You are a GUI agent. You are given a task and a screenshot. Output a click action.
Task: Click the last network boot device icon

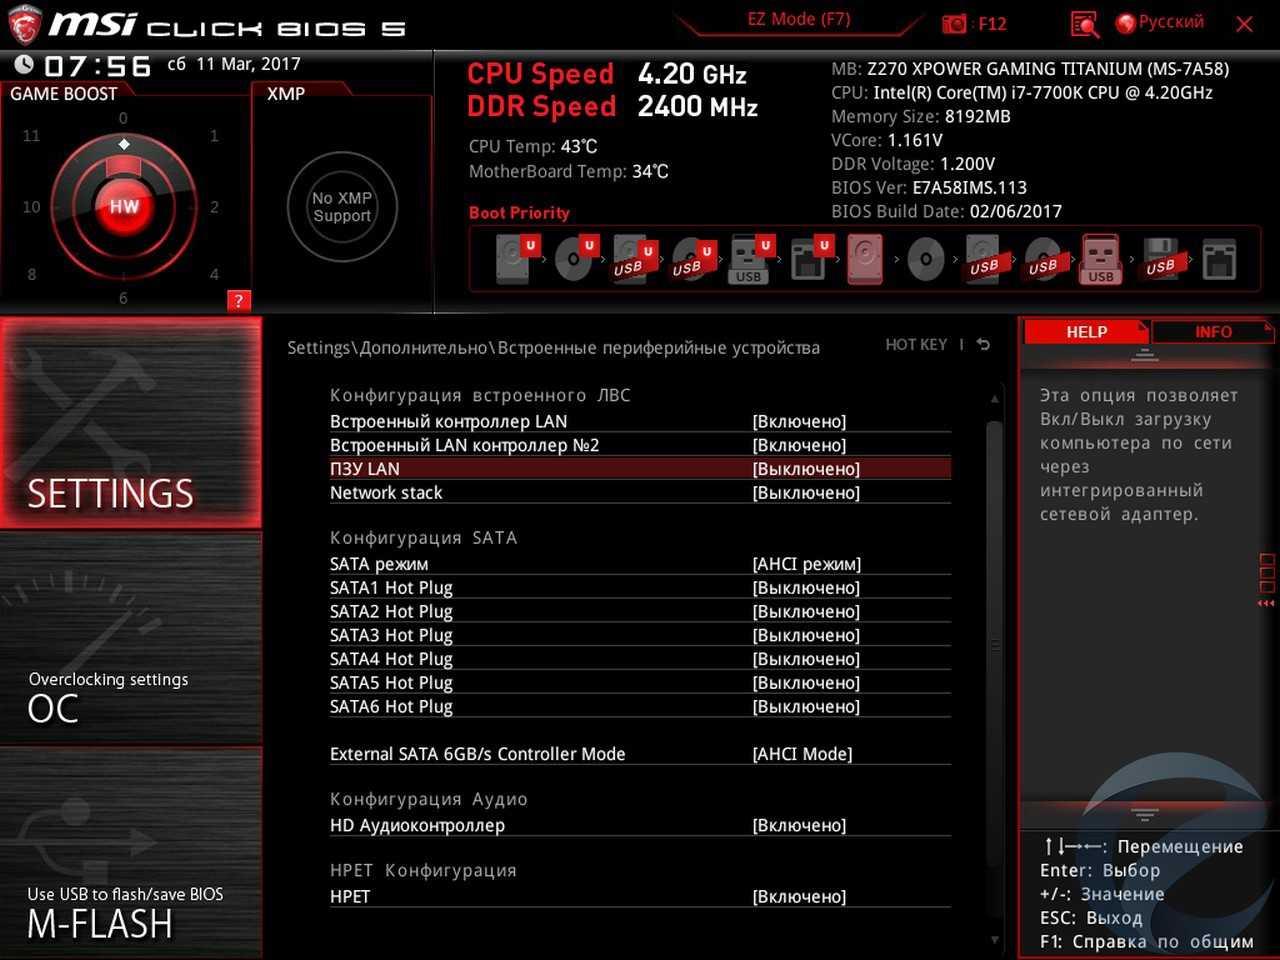(x=1219, y=260)
